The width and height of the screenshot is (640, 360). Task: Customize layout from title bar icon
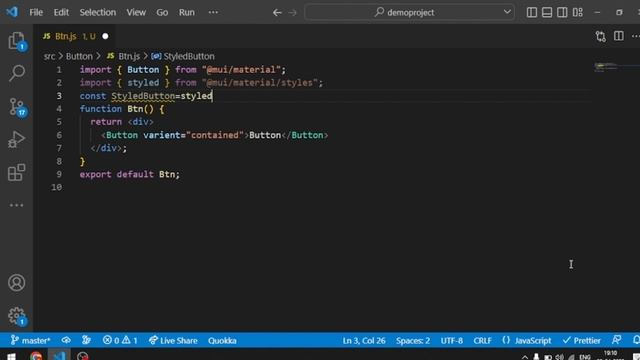[x=578, y=12]
